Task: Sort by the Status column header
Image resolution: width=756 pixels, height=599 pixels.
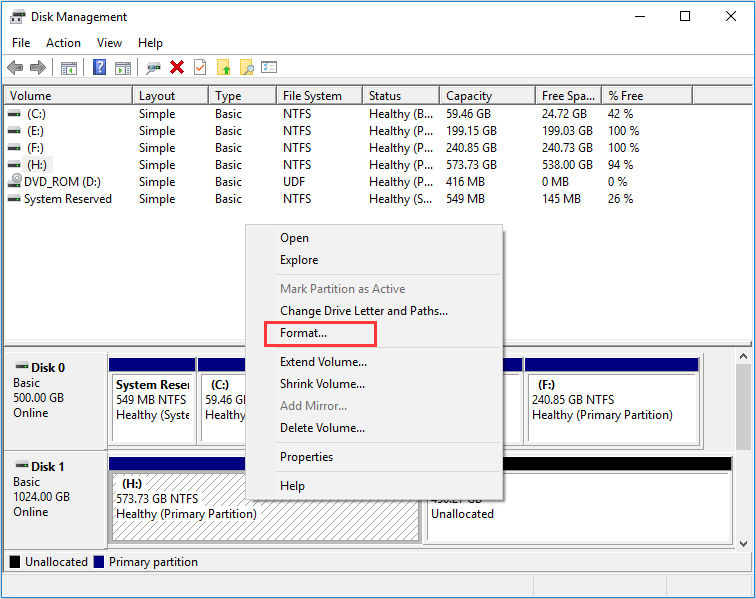Action: pyautogui.click(x=401, y=95)
